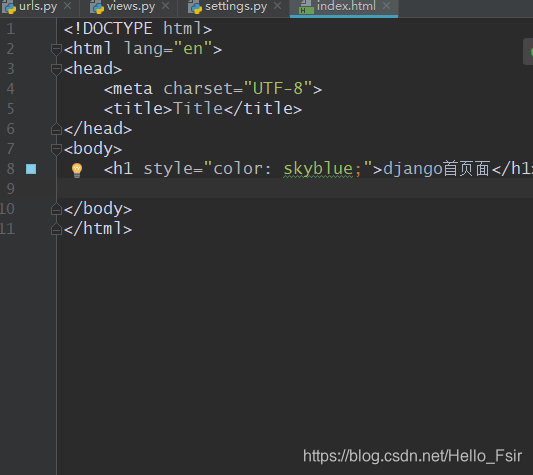533x475 pixels.
Task: Close the settings.py tab
Action: 278,6
